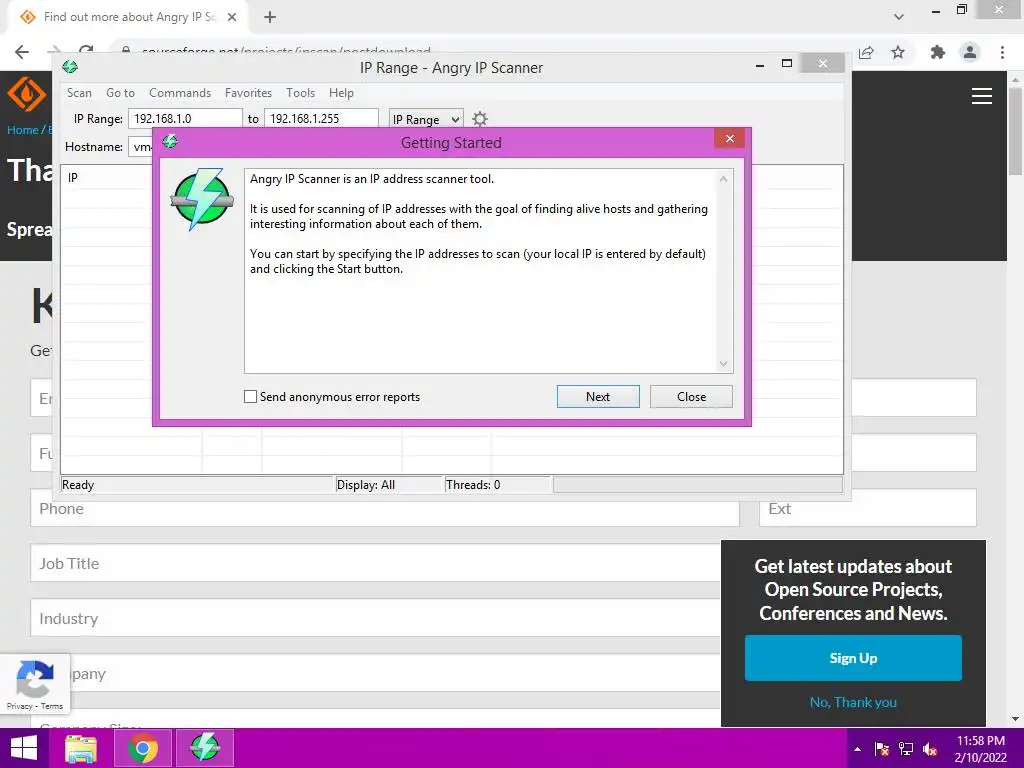Click No, Thank you link

click(853, 702)
